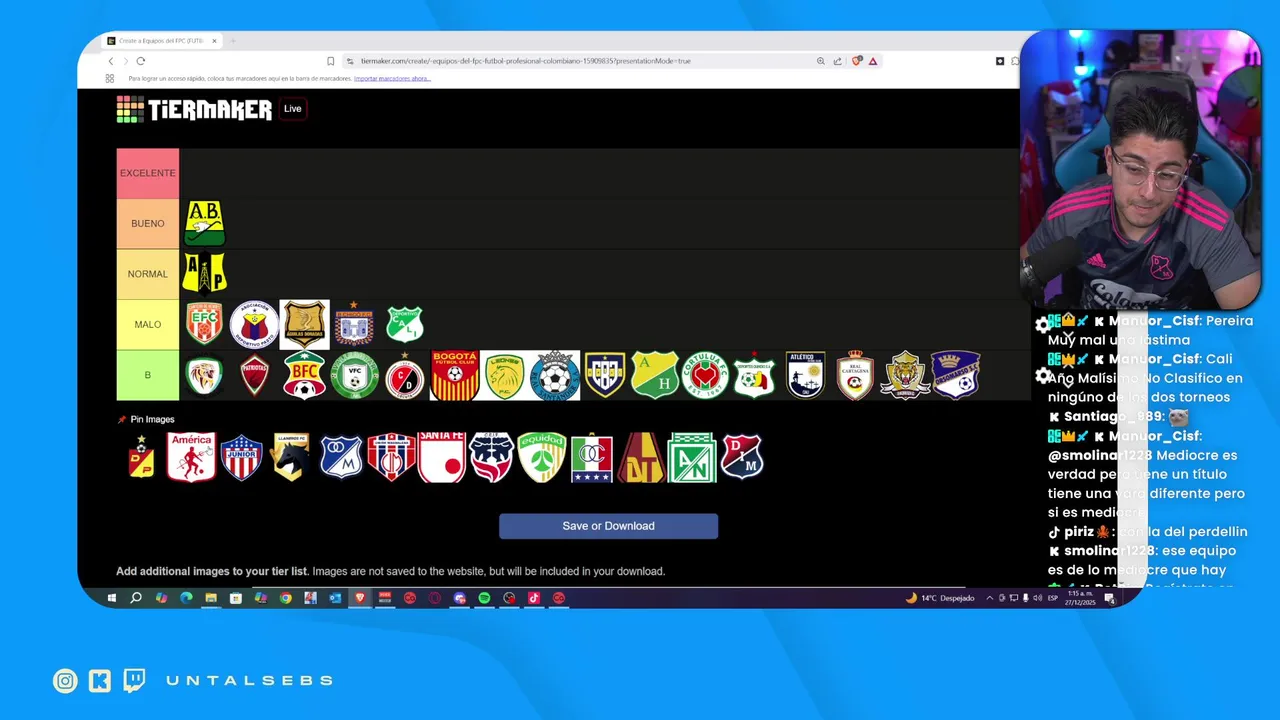1280x720 pixels.
Task: Open the TierMaker logo homepage link
Action: tap(194, 109)
